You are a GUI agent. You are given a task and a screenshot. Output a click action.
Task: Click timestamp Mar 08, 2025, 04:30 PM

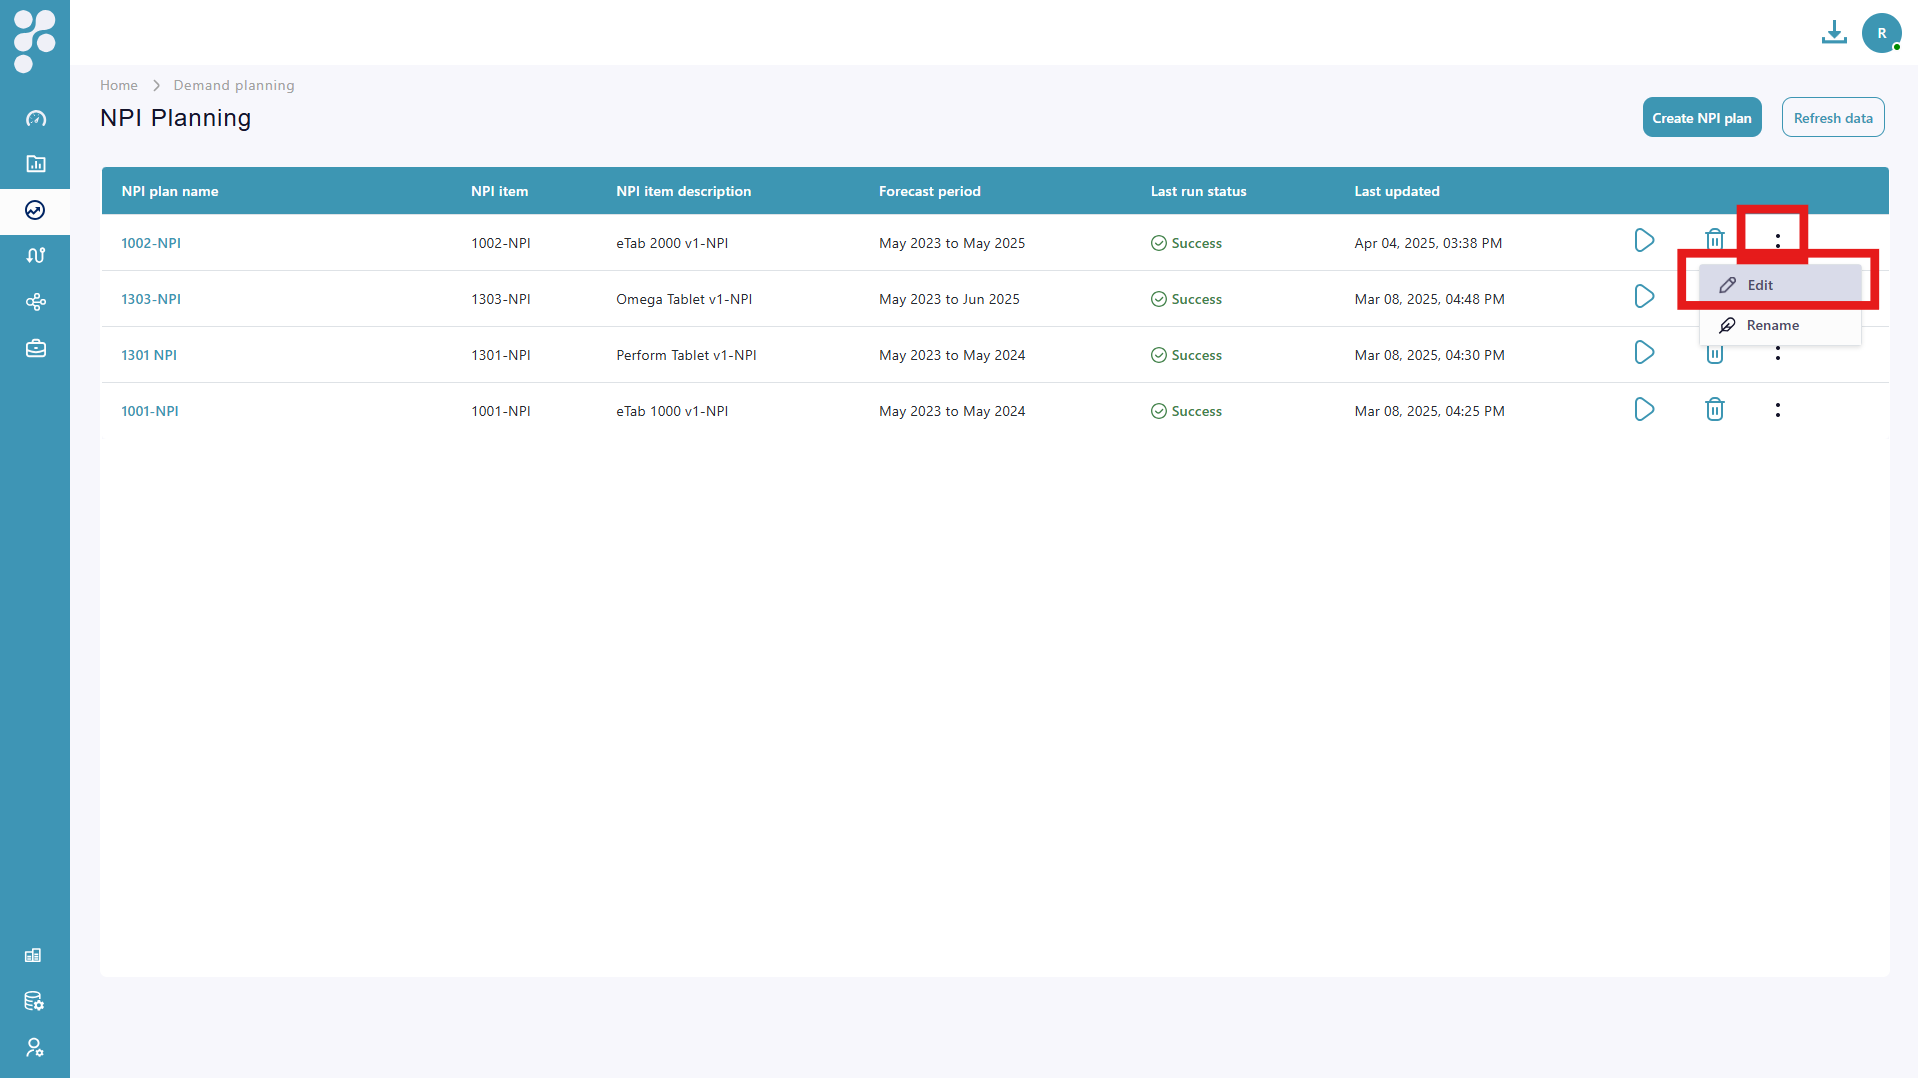[1429, 355]
